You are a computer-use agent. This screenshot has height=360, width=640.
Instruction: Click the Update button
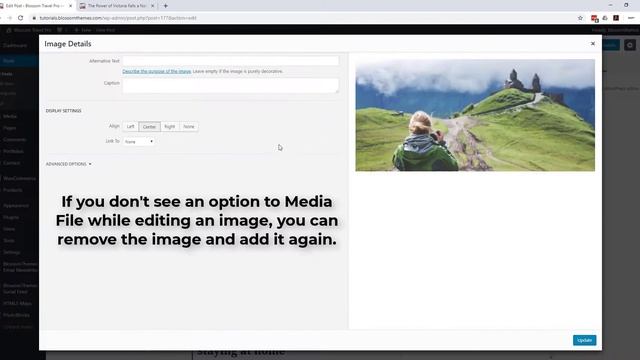point(584,340)
